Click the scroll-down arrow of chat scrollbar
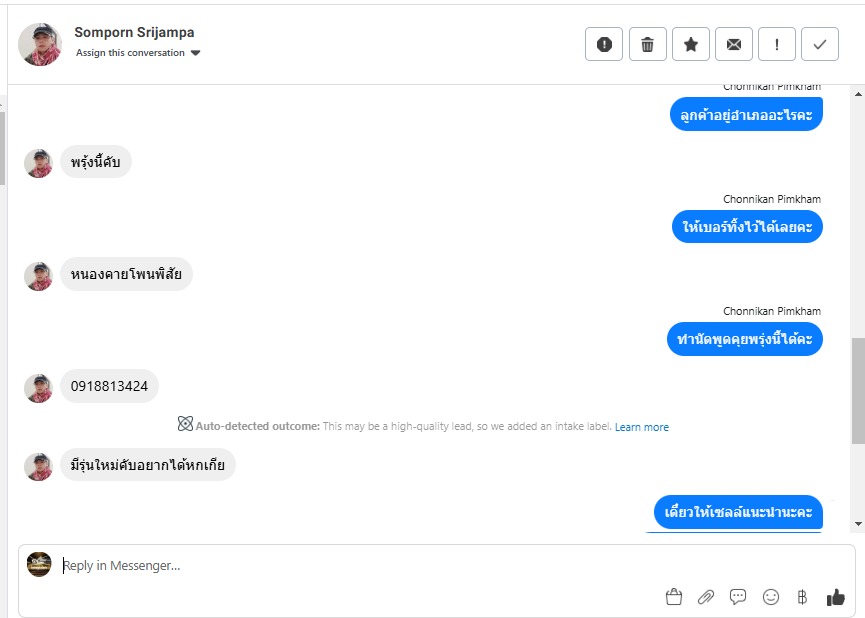 tap(858, 524)
